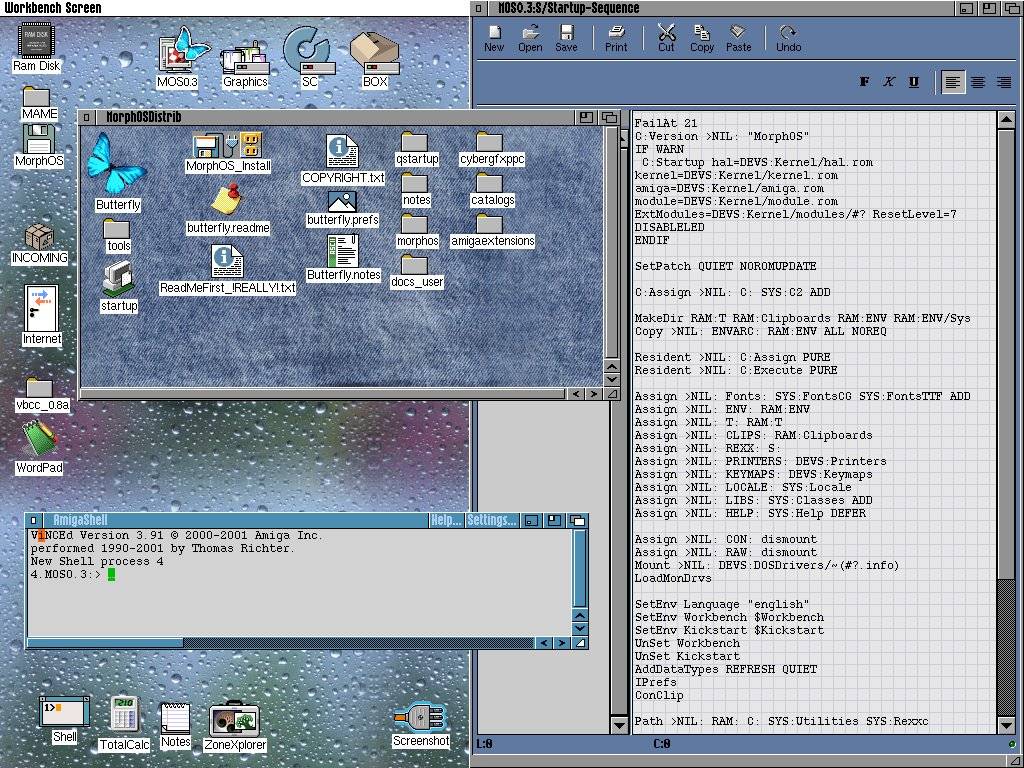Click Help... in AmigaShell title bar
The height and width of the screenshot is (768, 1024).
tap(445, 521)
